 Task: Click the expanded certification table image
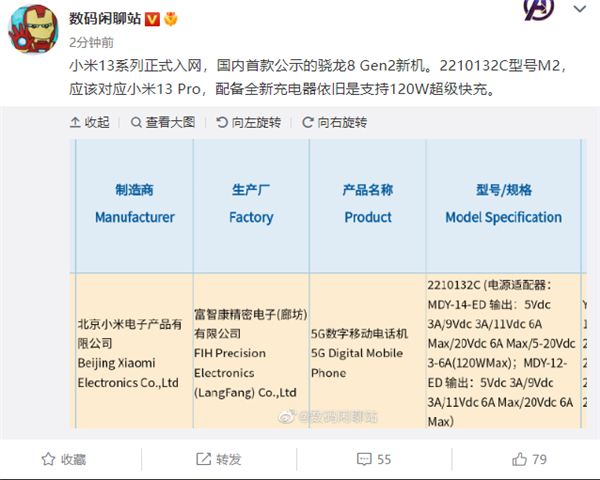328,284
